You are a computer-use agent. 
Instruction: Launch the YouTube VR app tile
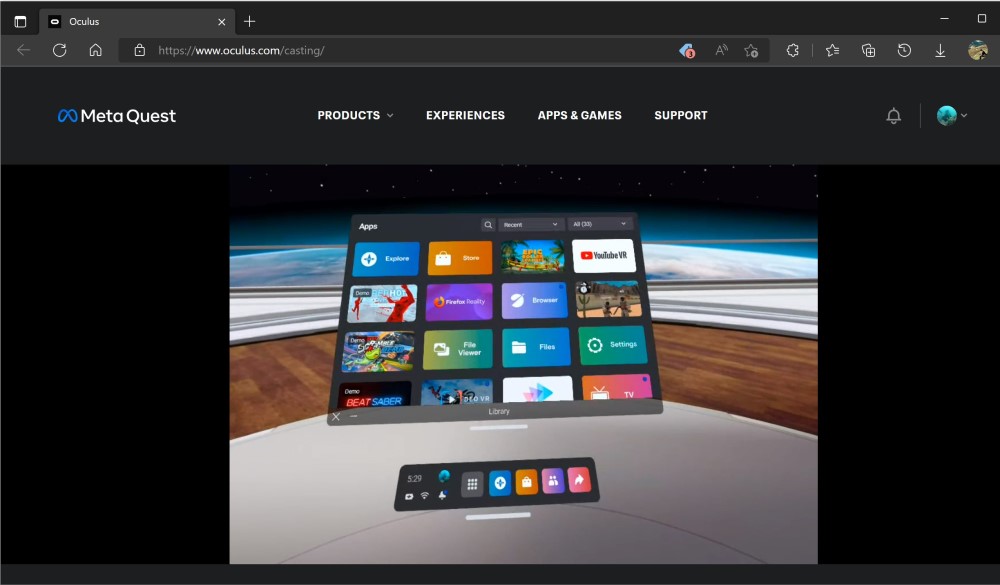603,255
